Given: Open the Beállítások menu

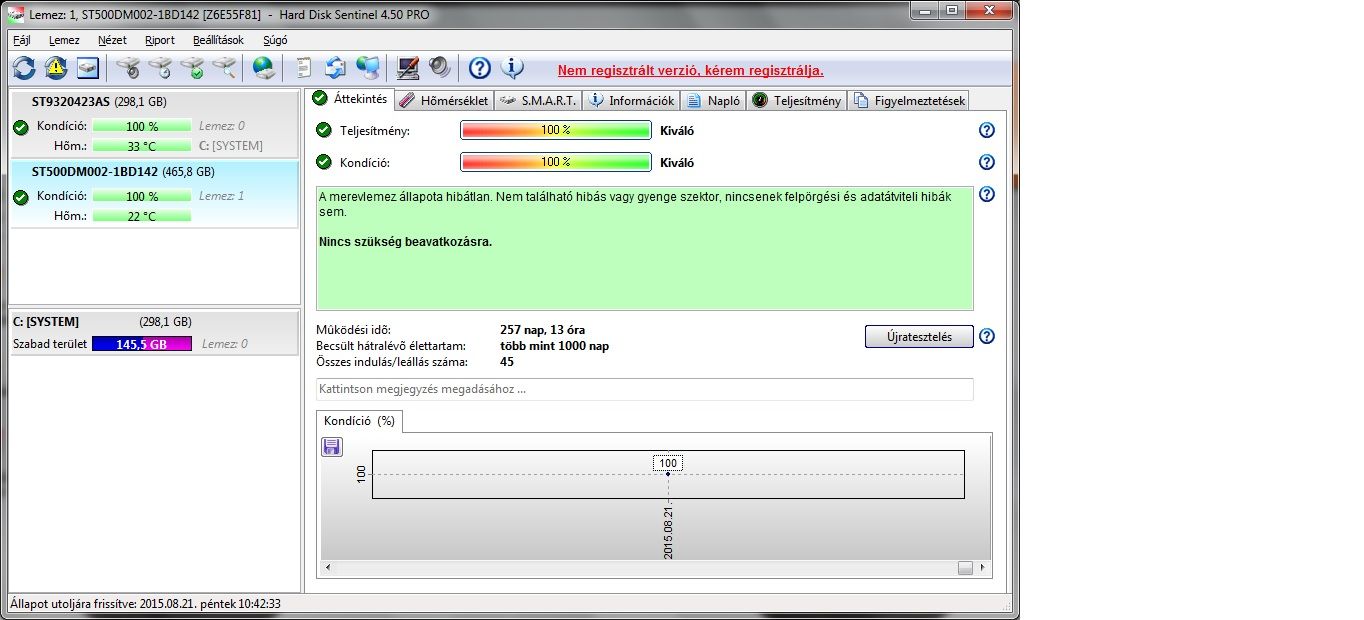Looking at the screenshot, I should click(218, 40).
